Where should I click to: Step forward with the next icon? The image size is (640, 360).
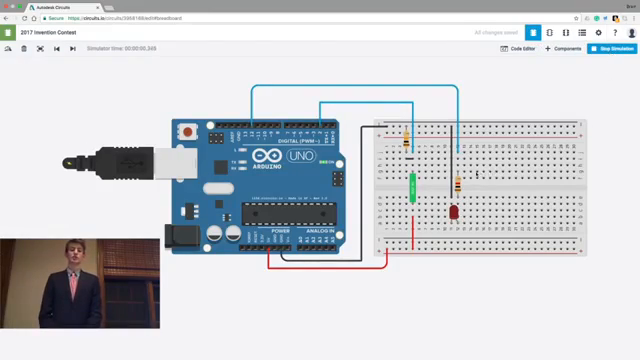click(73, 49)
